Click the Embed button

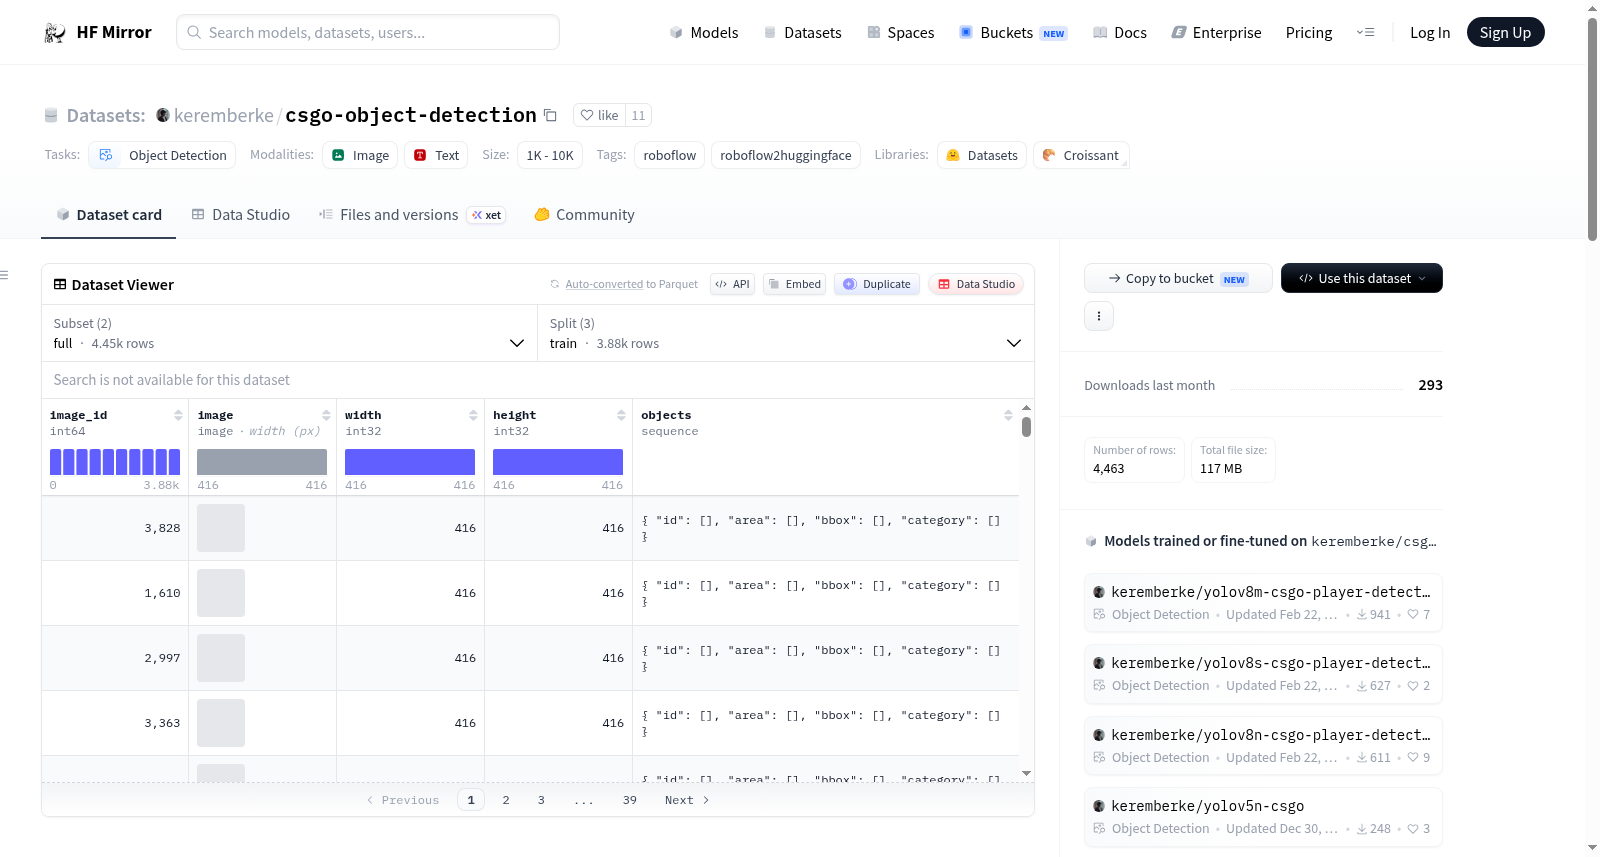[796, 284]
